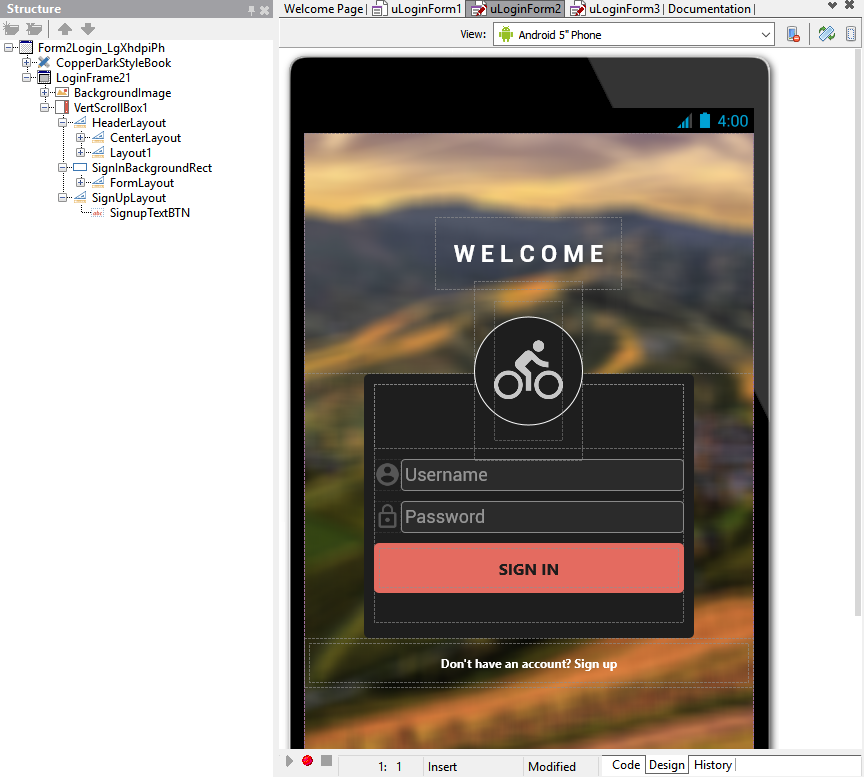
Task: Click the 'Don't have an account? Sign up' text
Action: (528, 664)
